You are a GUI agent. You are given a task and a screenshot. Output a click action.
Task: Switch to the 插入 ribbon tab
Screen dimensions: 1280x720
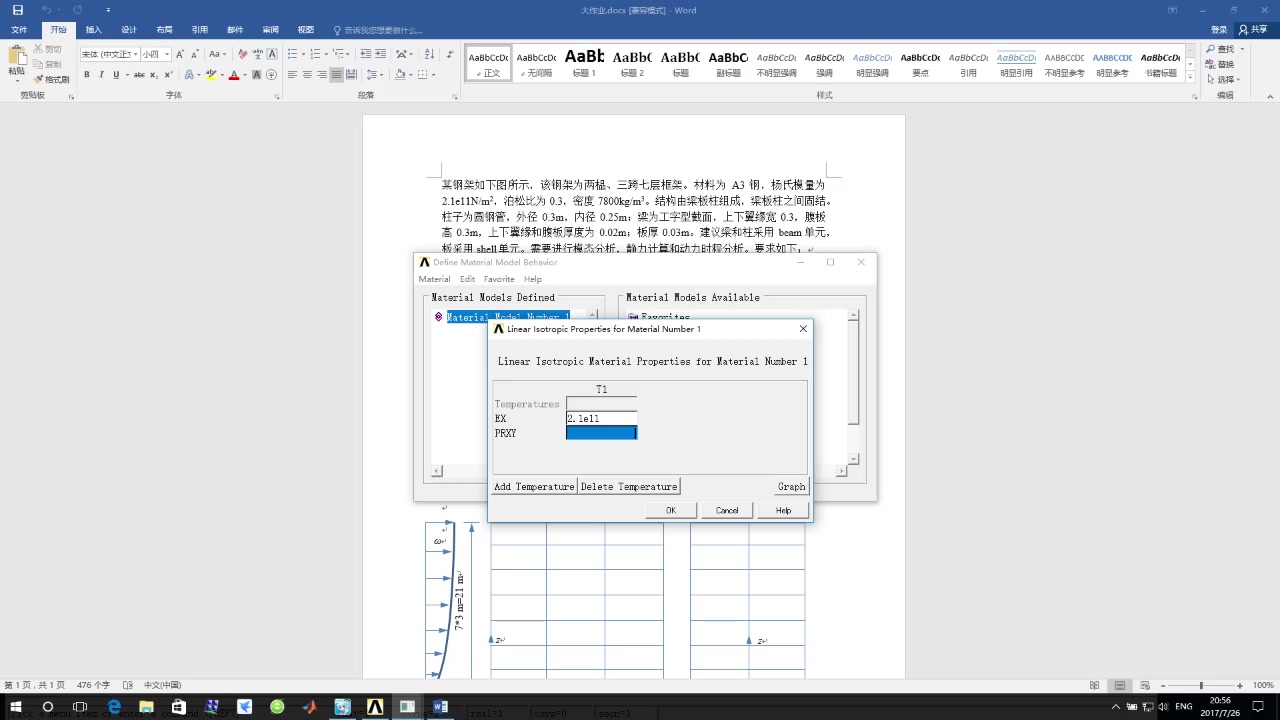(93, 29)
